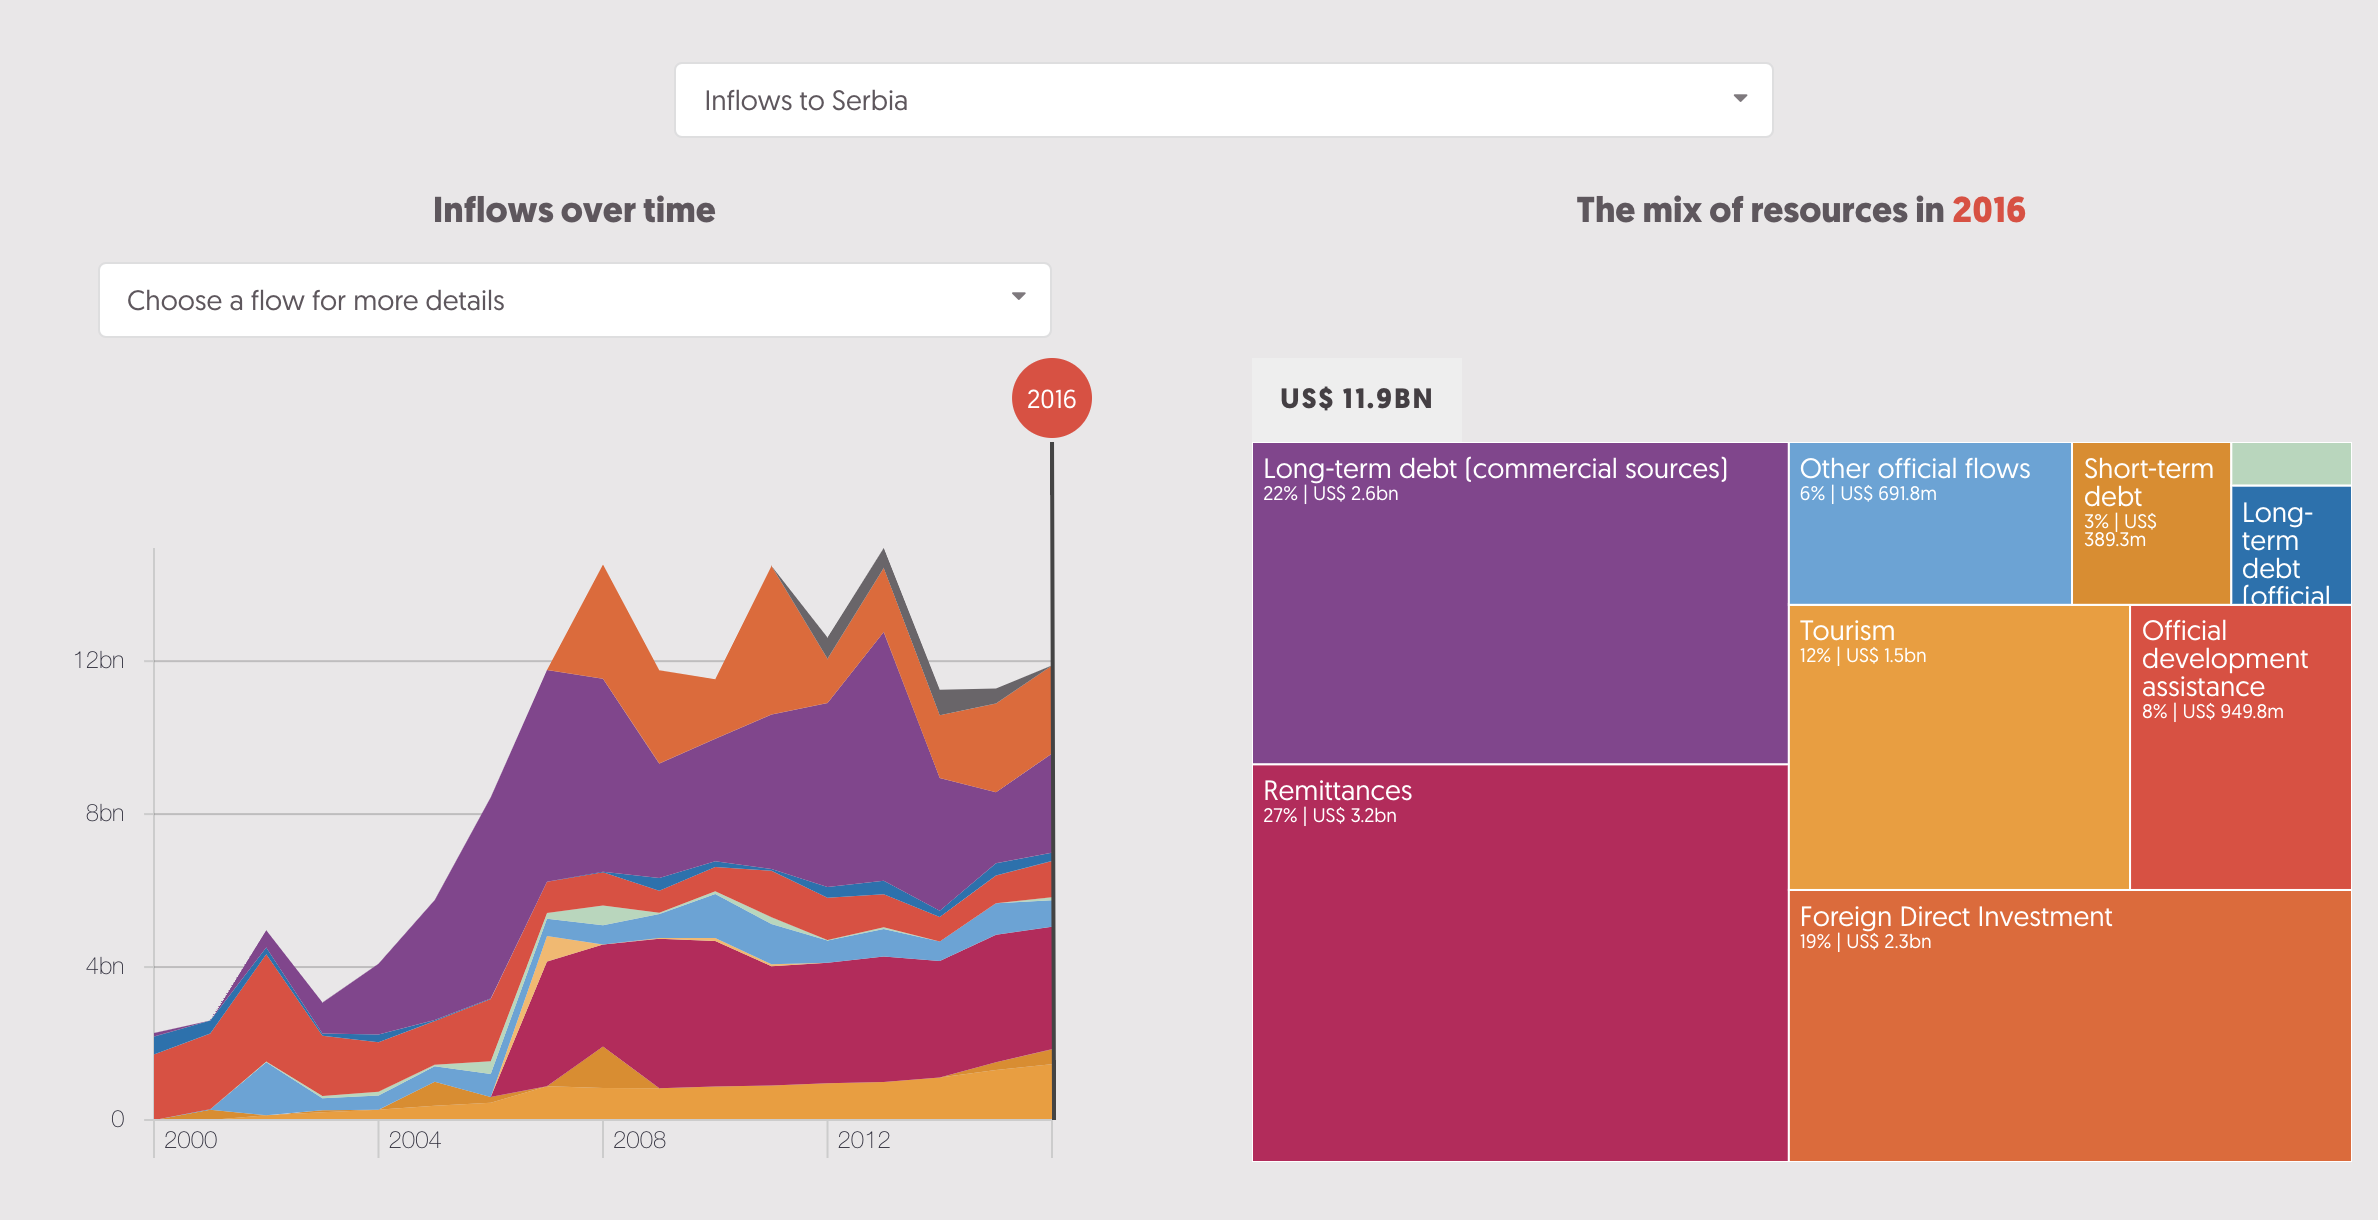Click the 2000 label on time axis
2378x1220 pixels.
(x=190, y=1140)
